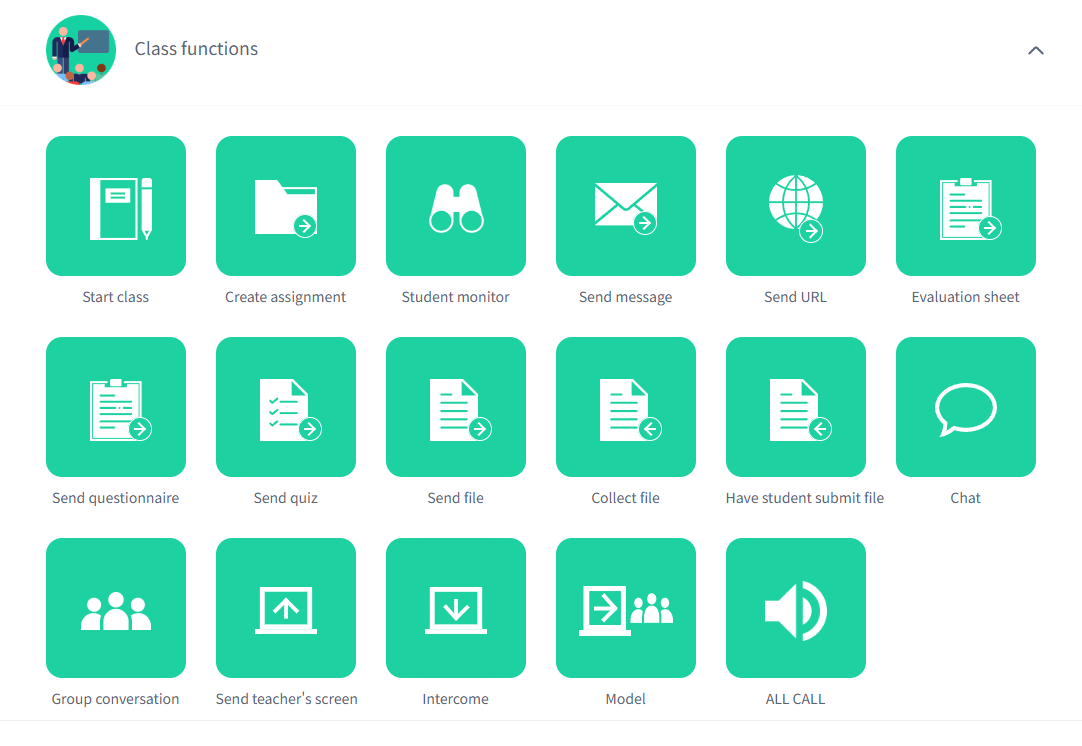
Task: Click the Start class notebook icon
Action: (x=116, y=206)
